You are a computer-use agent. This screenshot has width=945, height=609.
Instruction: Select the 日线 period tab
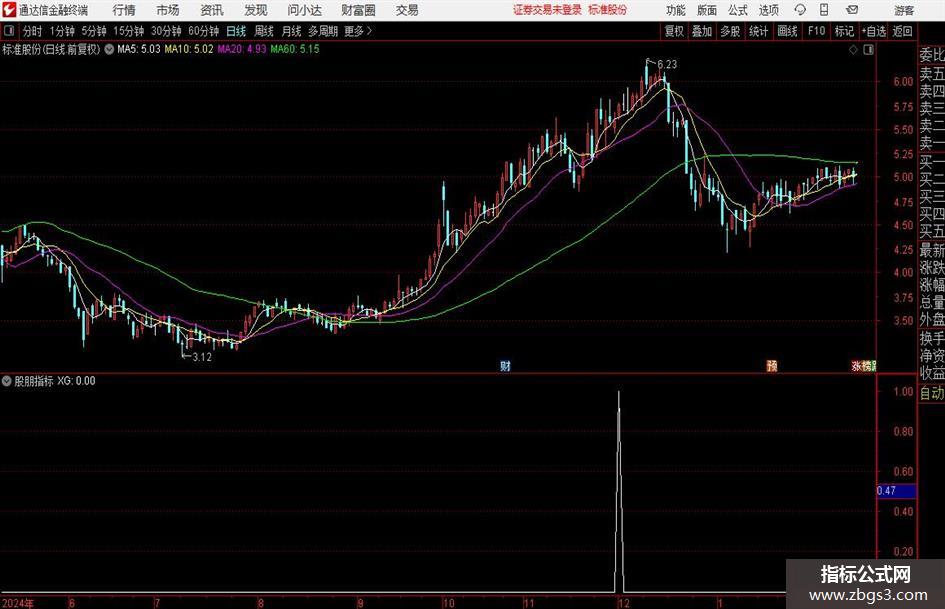click(x=236, y=31)
